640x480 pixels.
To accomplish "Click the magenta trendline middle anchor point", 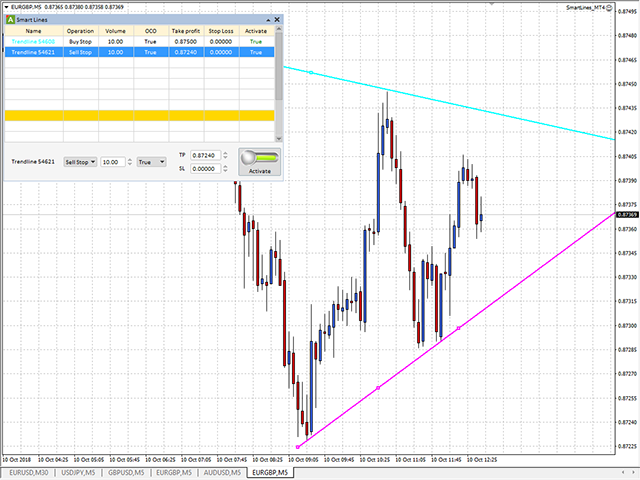I will click(x=378, y=388).
